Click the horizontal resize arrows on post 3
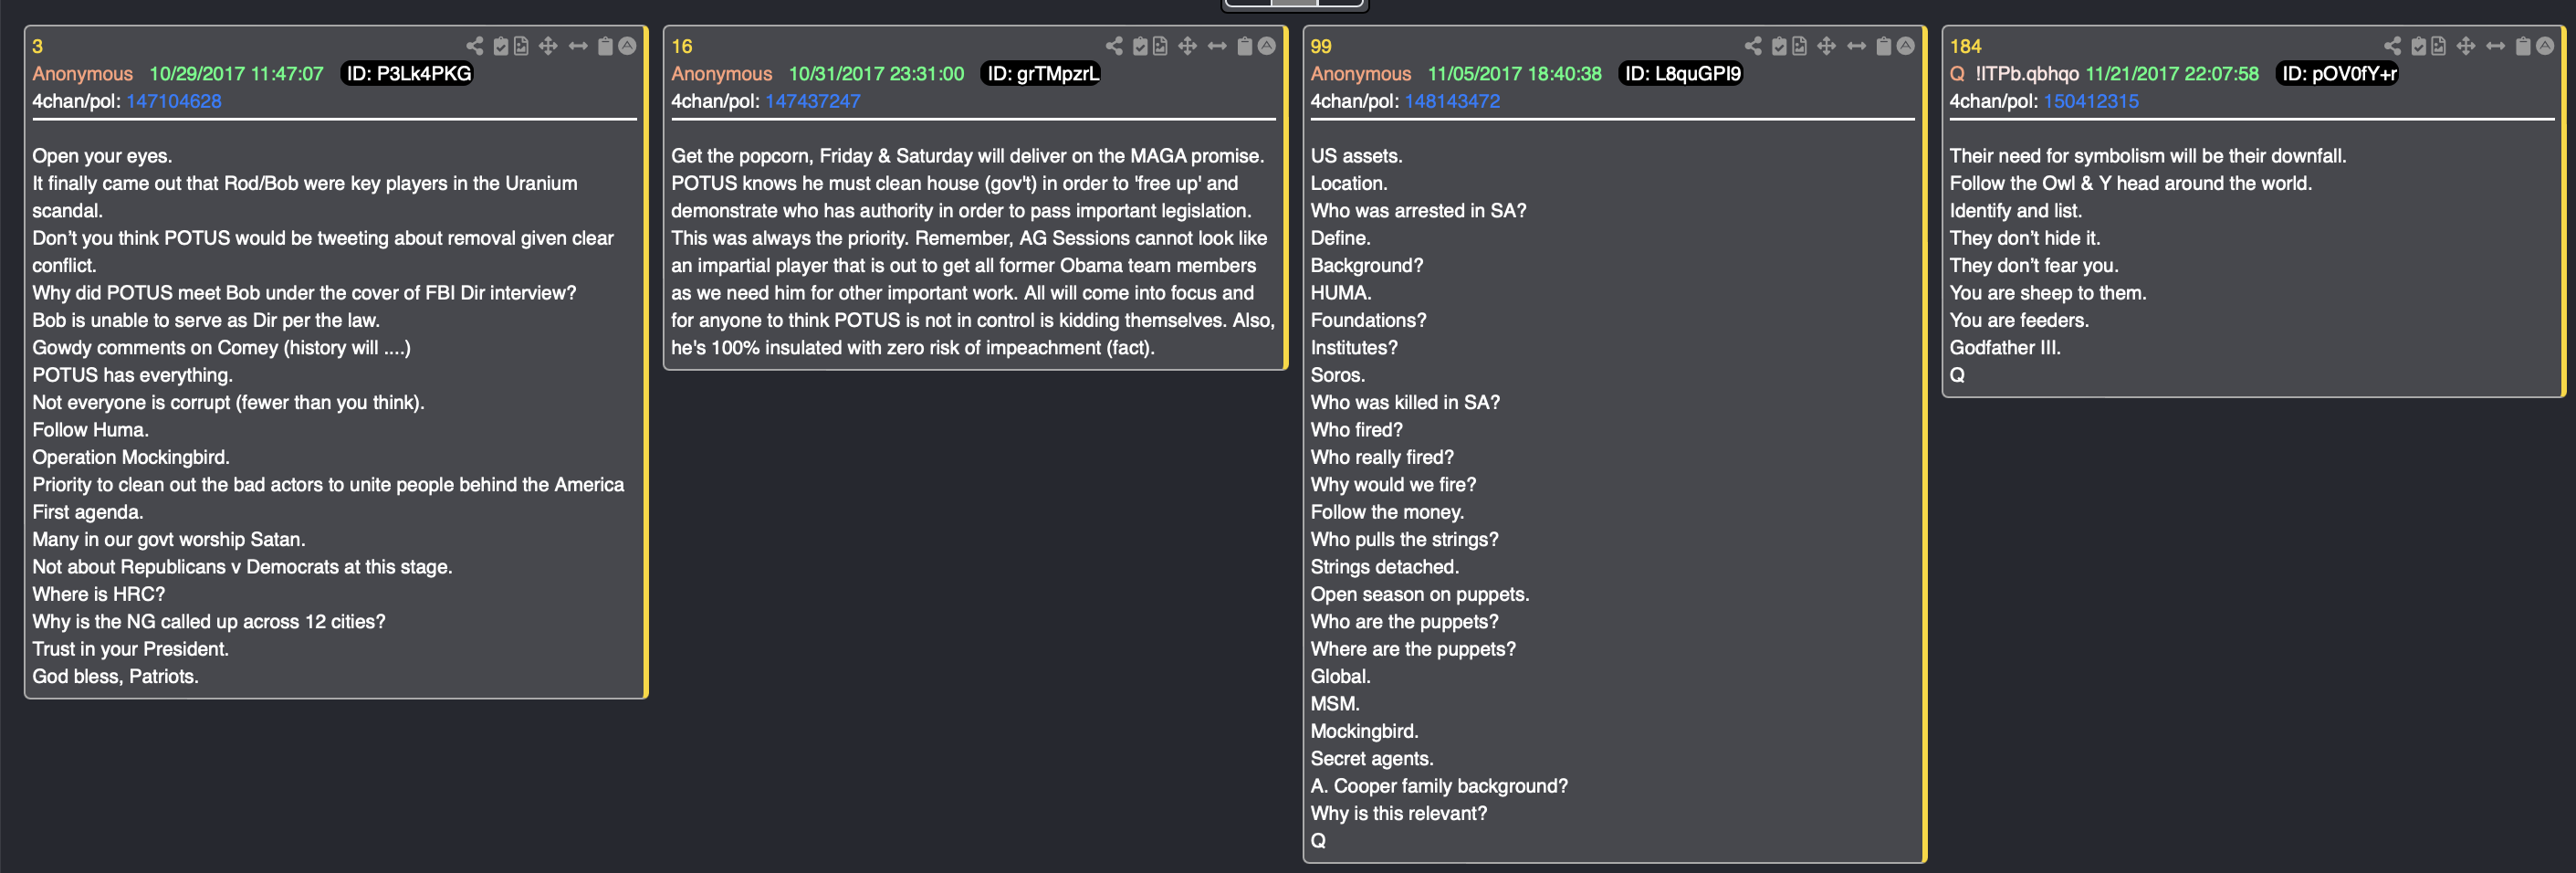The width and height of the screenshot is (2576, 873). (x=578, y=46)
